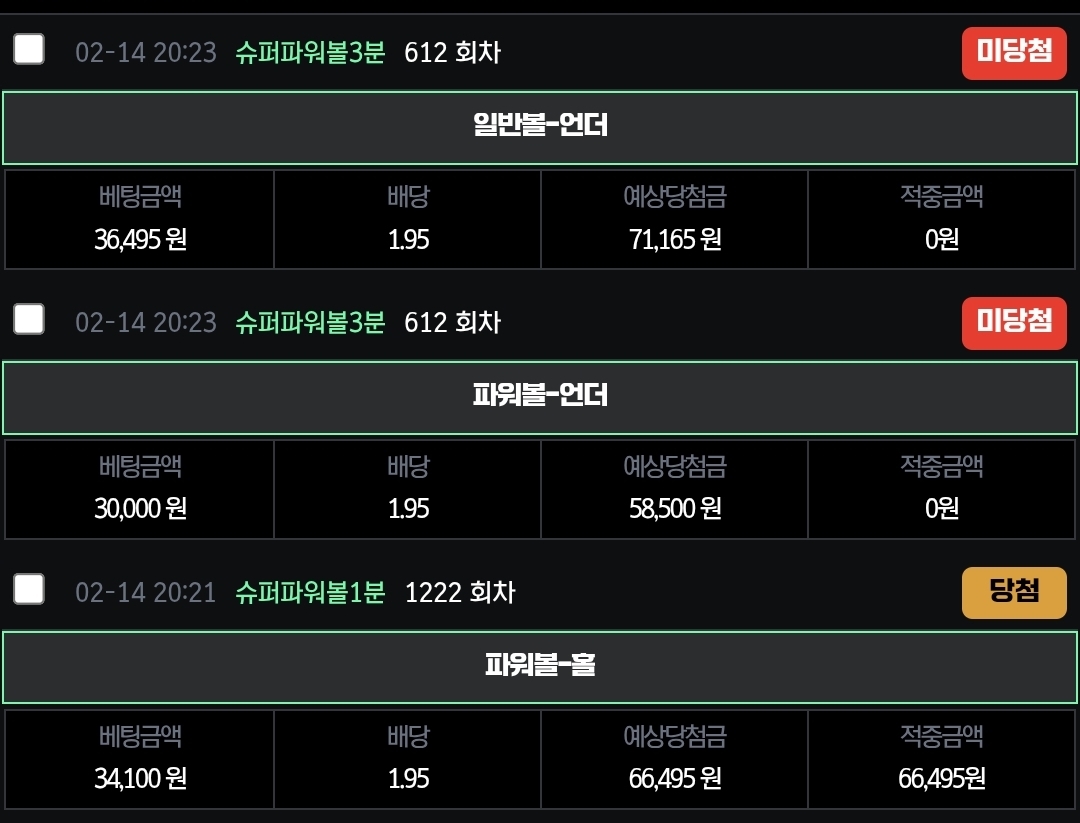Select the 파워볼-언더 bet banner
Screen dimensions: 1080x823
point(540,397)
